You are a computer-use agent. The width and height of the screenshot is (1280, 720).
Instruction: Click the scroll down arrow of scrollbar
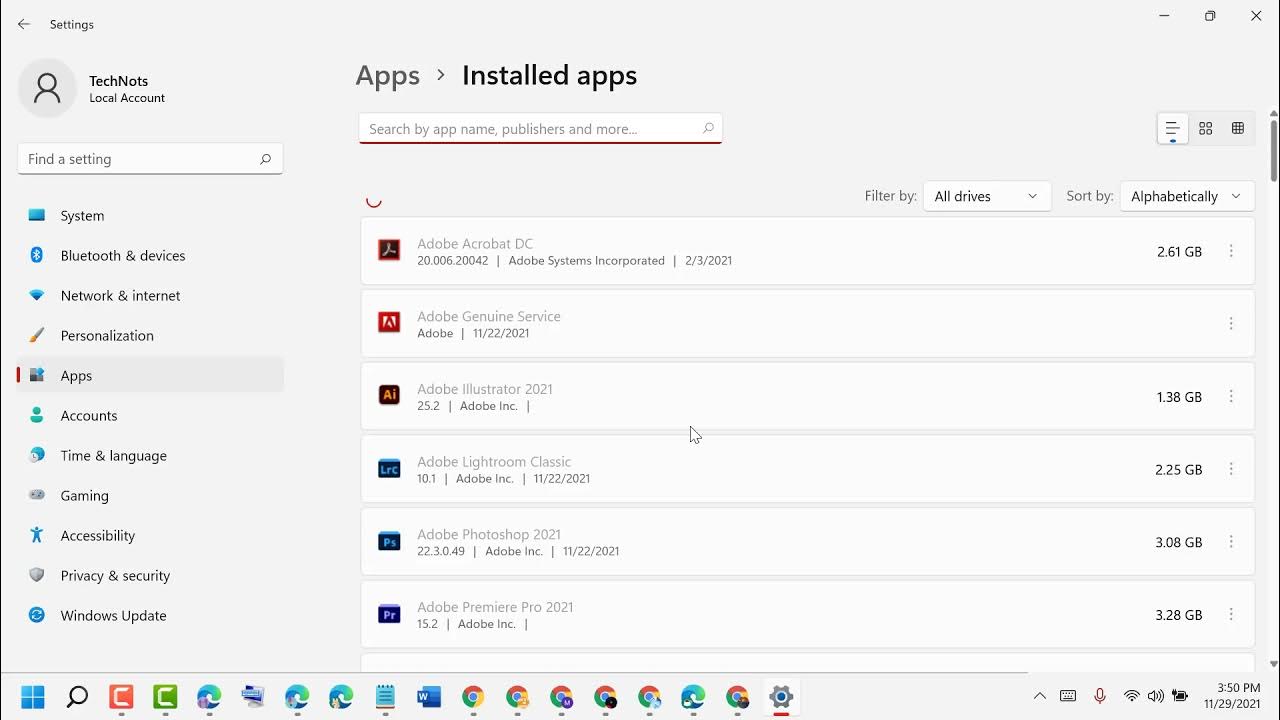pyautogui.click(x=1273, y=664)
